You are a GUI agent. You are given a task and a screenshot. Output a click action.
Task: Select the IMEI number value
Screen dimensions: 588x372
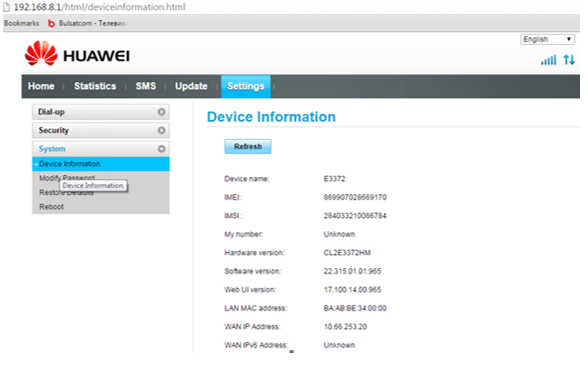click(x=355, y=197)
